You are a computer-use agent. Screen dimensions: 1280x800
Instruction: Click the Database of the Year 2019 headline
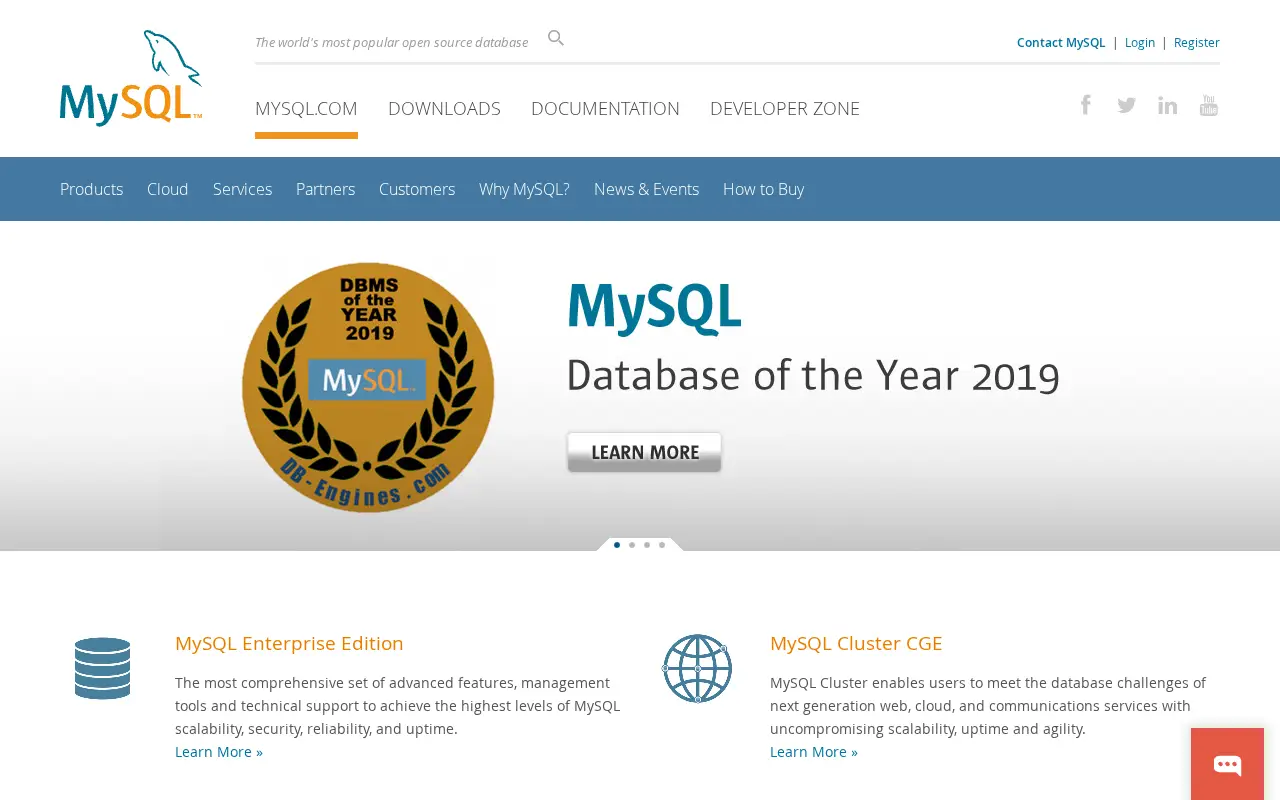pyautogui.click(x=813, y=376)
